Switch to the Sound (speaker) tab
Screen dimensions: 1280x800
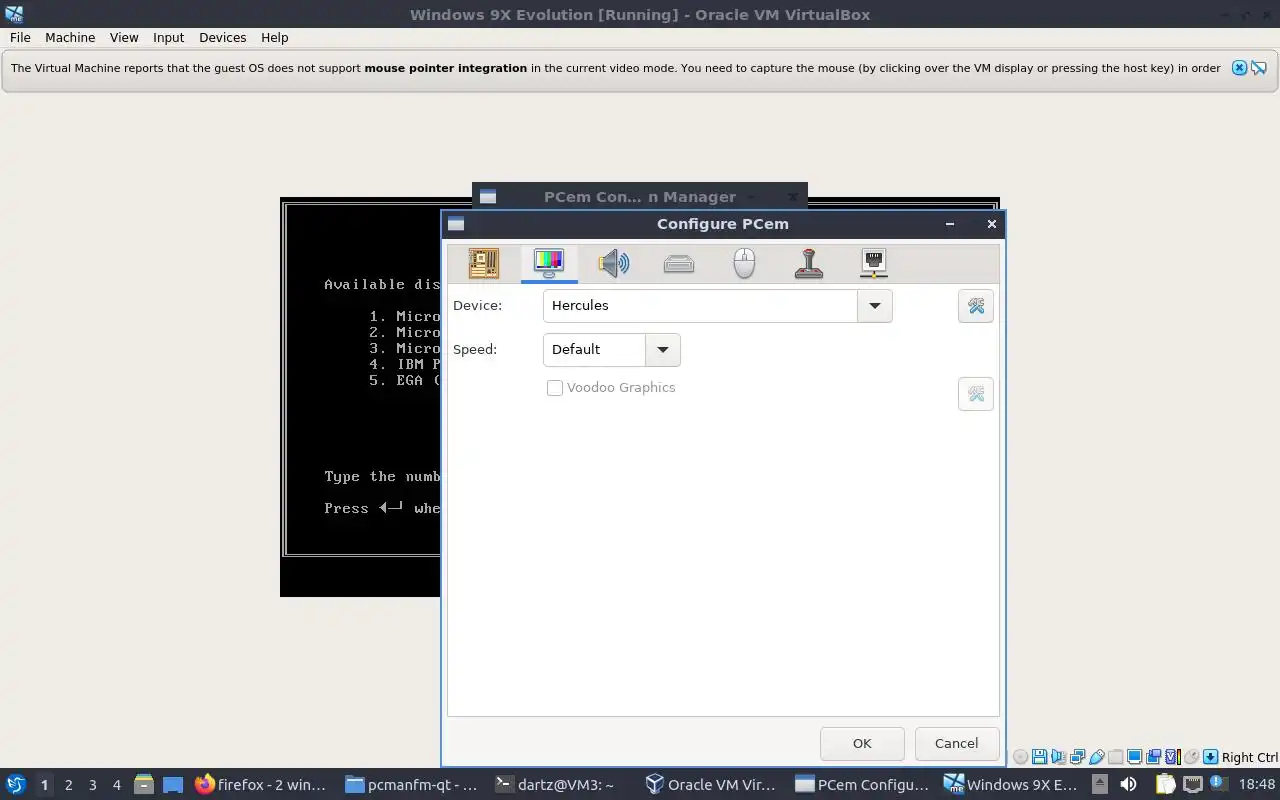click(614, 263)
